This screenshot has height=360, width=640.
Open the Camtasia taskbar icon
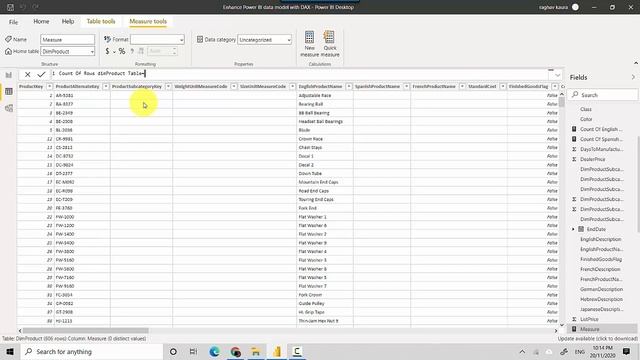[x=297, y=351]
